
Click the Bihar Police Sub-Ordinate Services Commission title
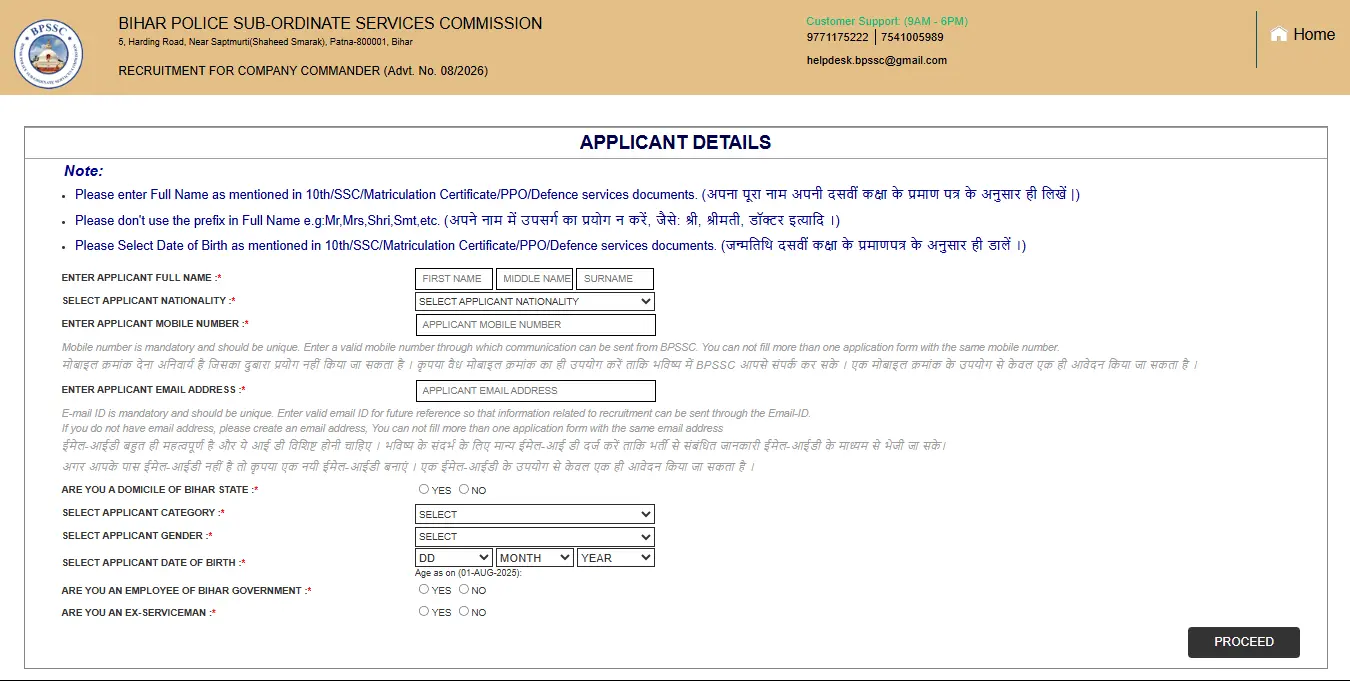(330, 23)
